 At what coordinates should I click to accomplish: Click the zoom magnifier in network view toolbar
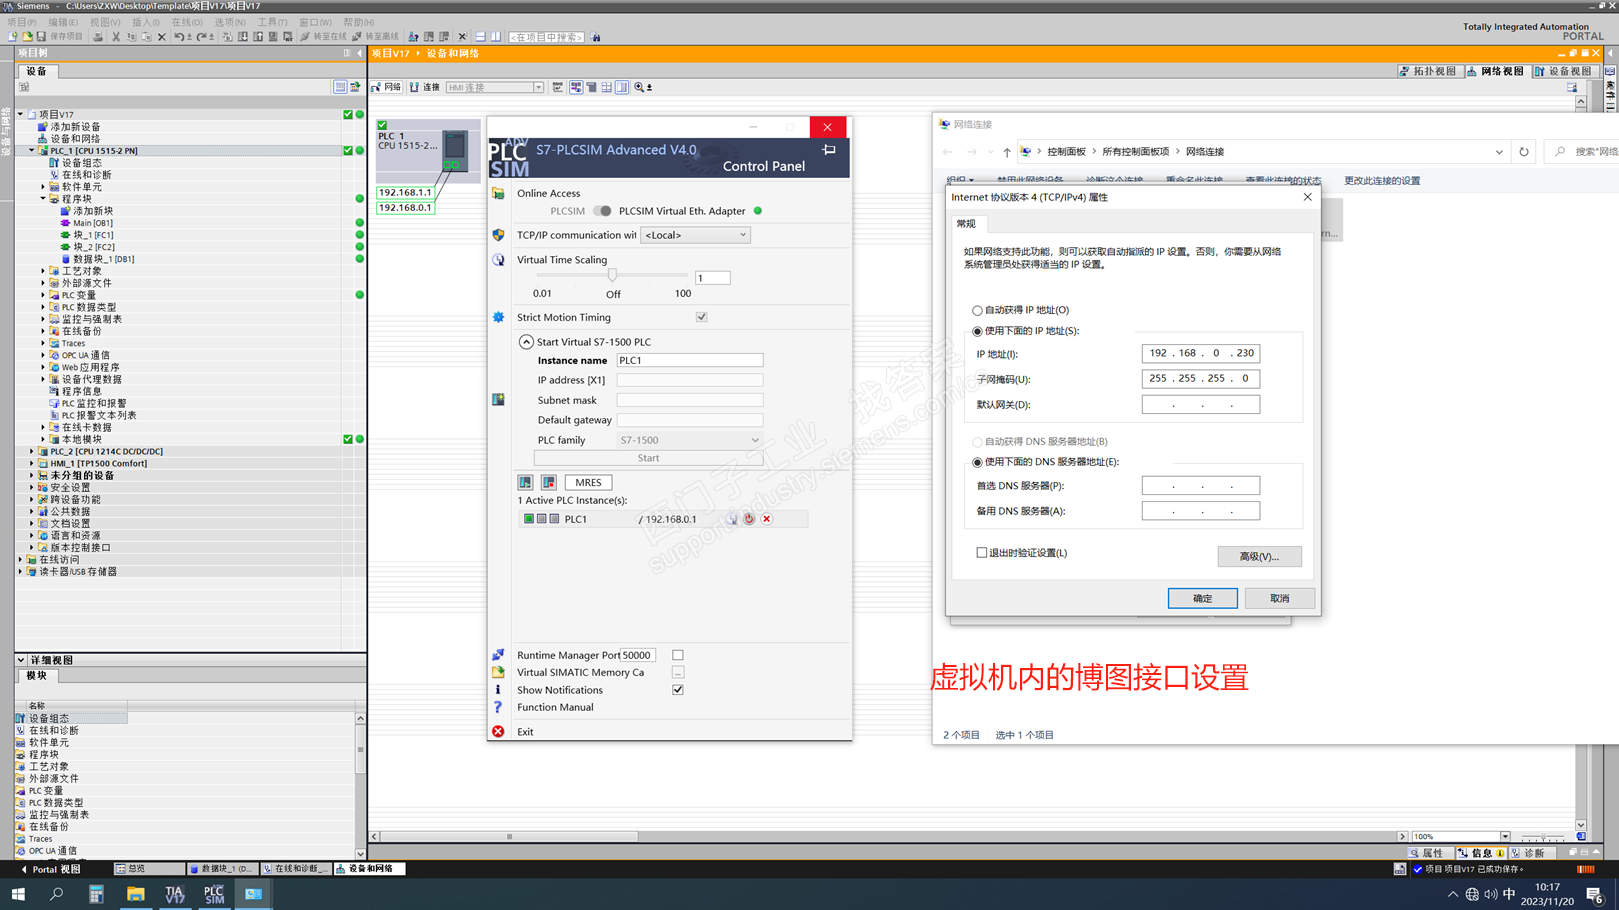click(x=640, y=88)
